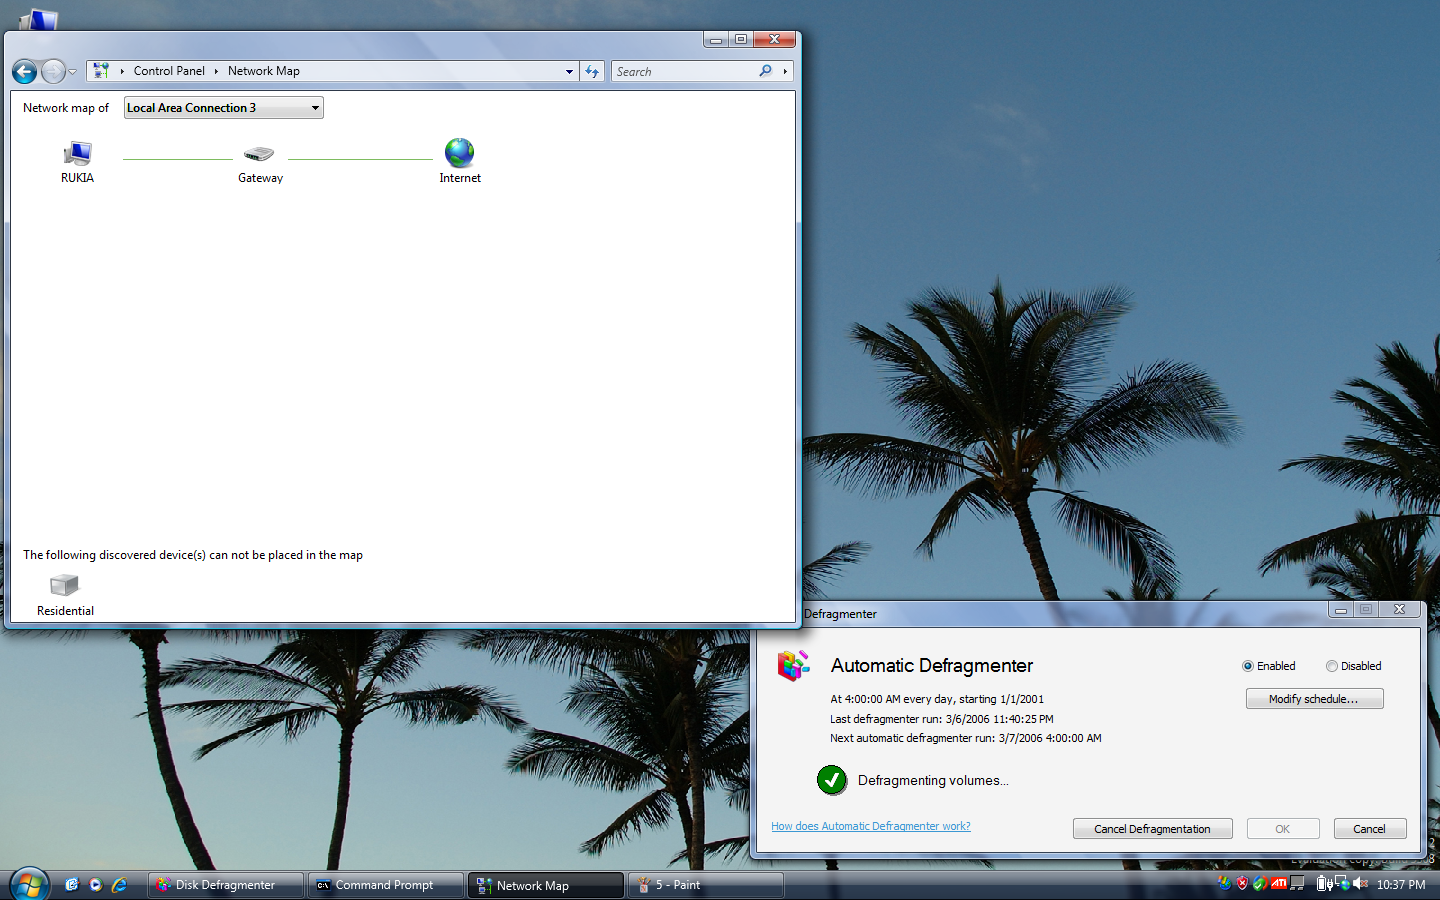Click the address bar refresh icon
This screenshot has width=1440, height=900.
pyautogui.click(x=592, y=72)
